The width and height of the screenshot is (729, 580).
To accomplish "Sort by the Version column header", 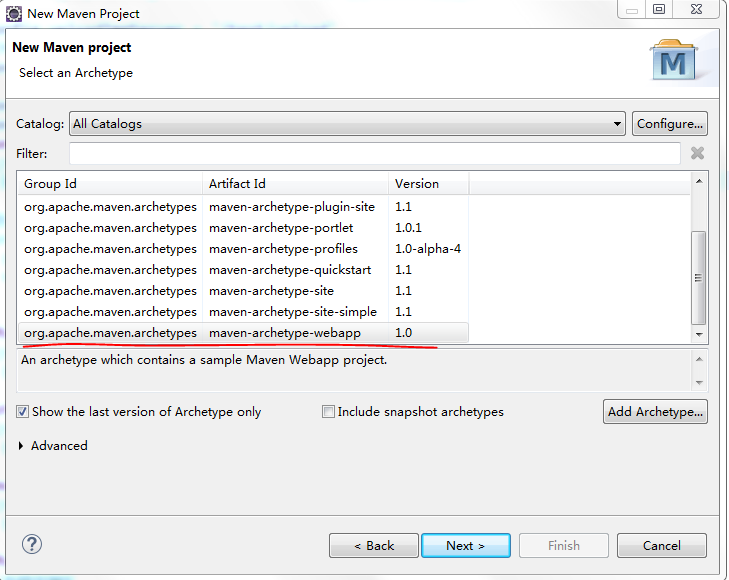I will tap(429, 184).
